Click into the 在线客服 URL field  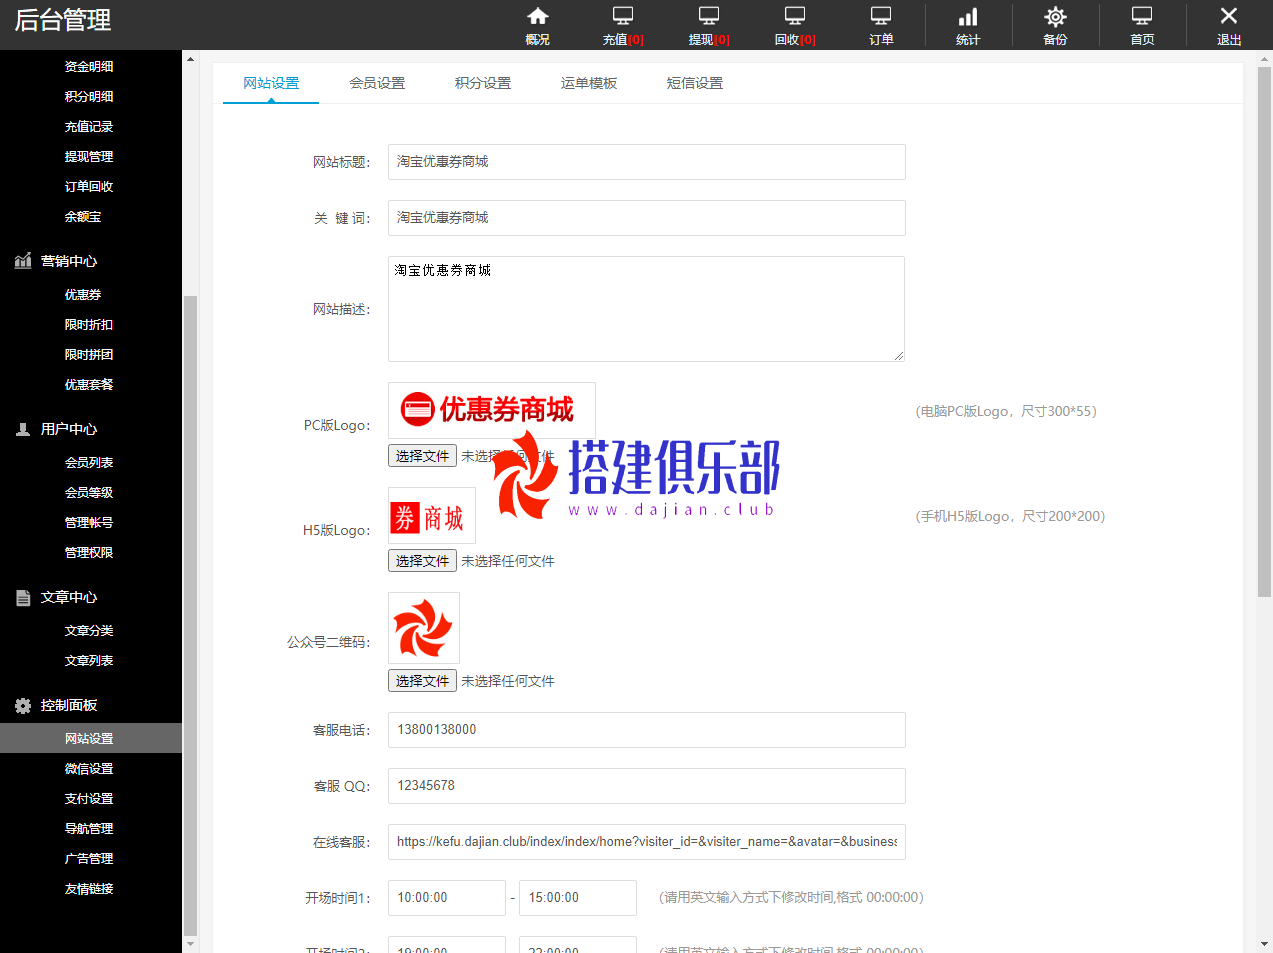pyautogui.click(x=647, y=842)
